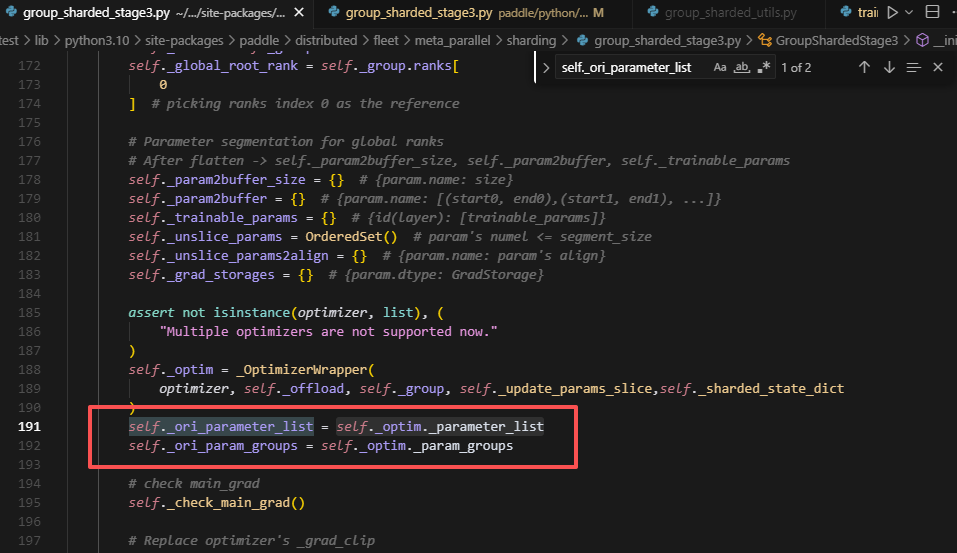Viewport: 957px width, 553px height.
Task: Toggle Match Case in find bar
Action: click(720, 67)
